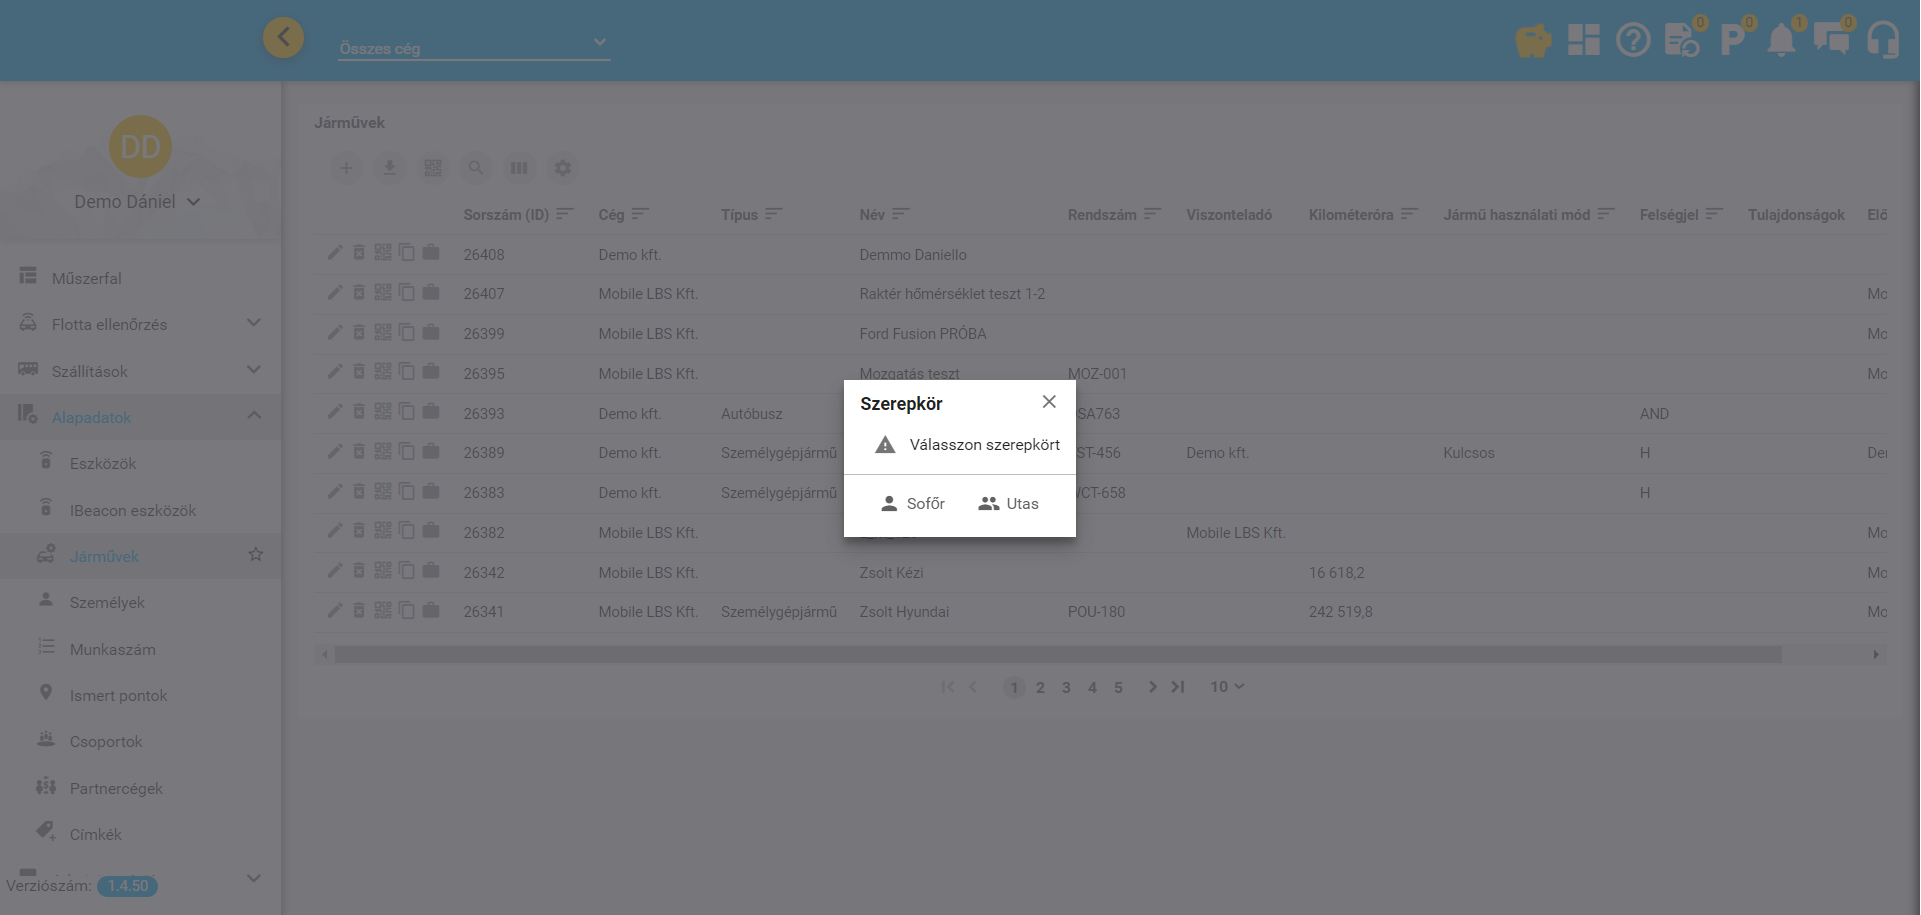The image size is (1921, 915).
Task: Open the dashboard widgets grid icon
Action: (x=1583, y=41)
